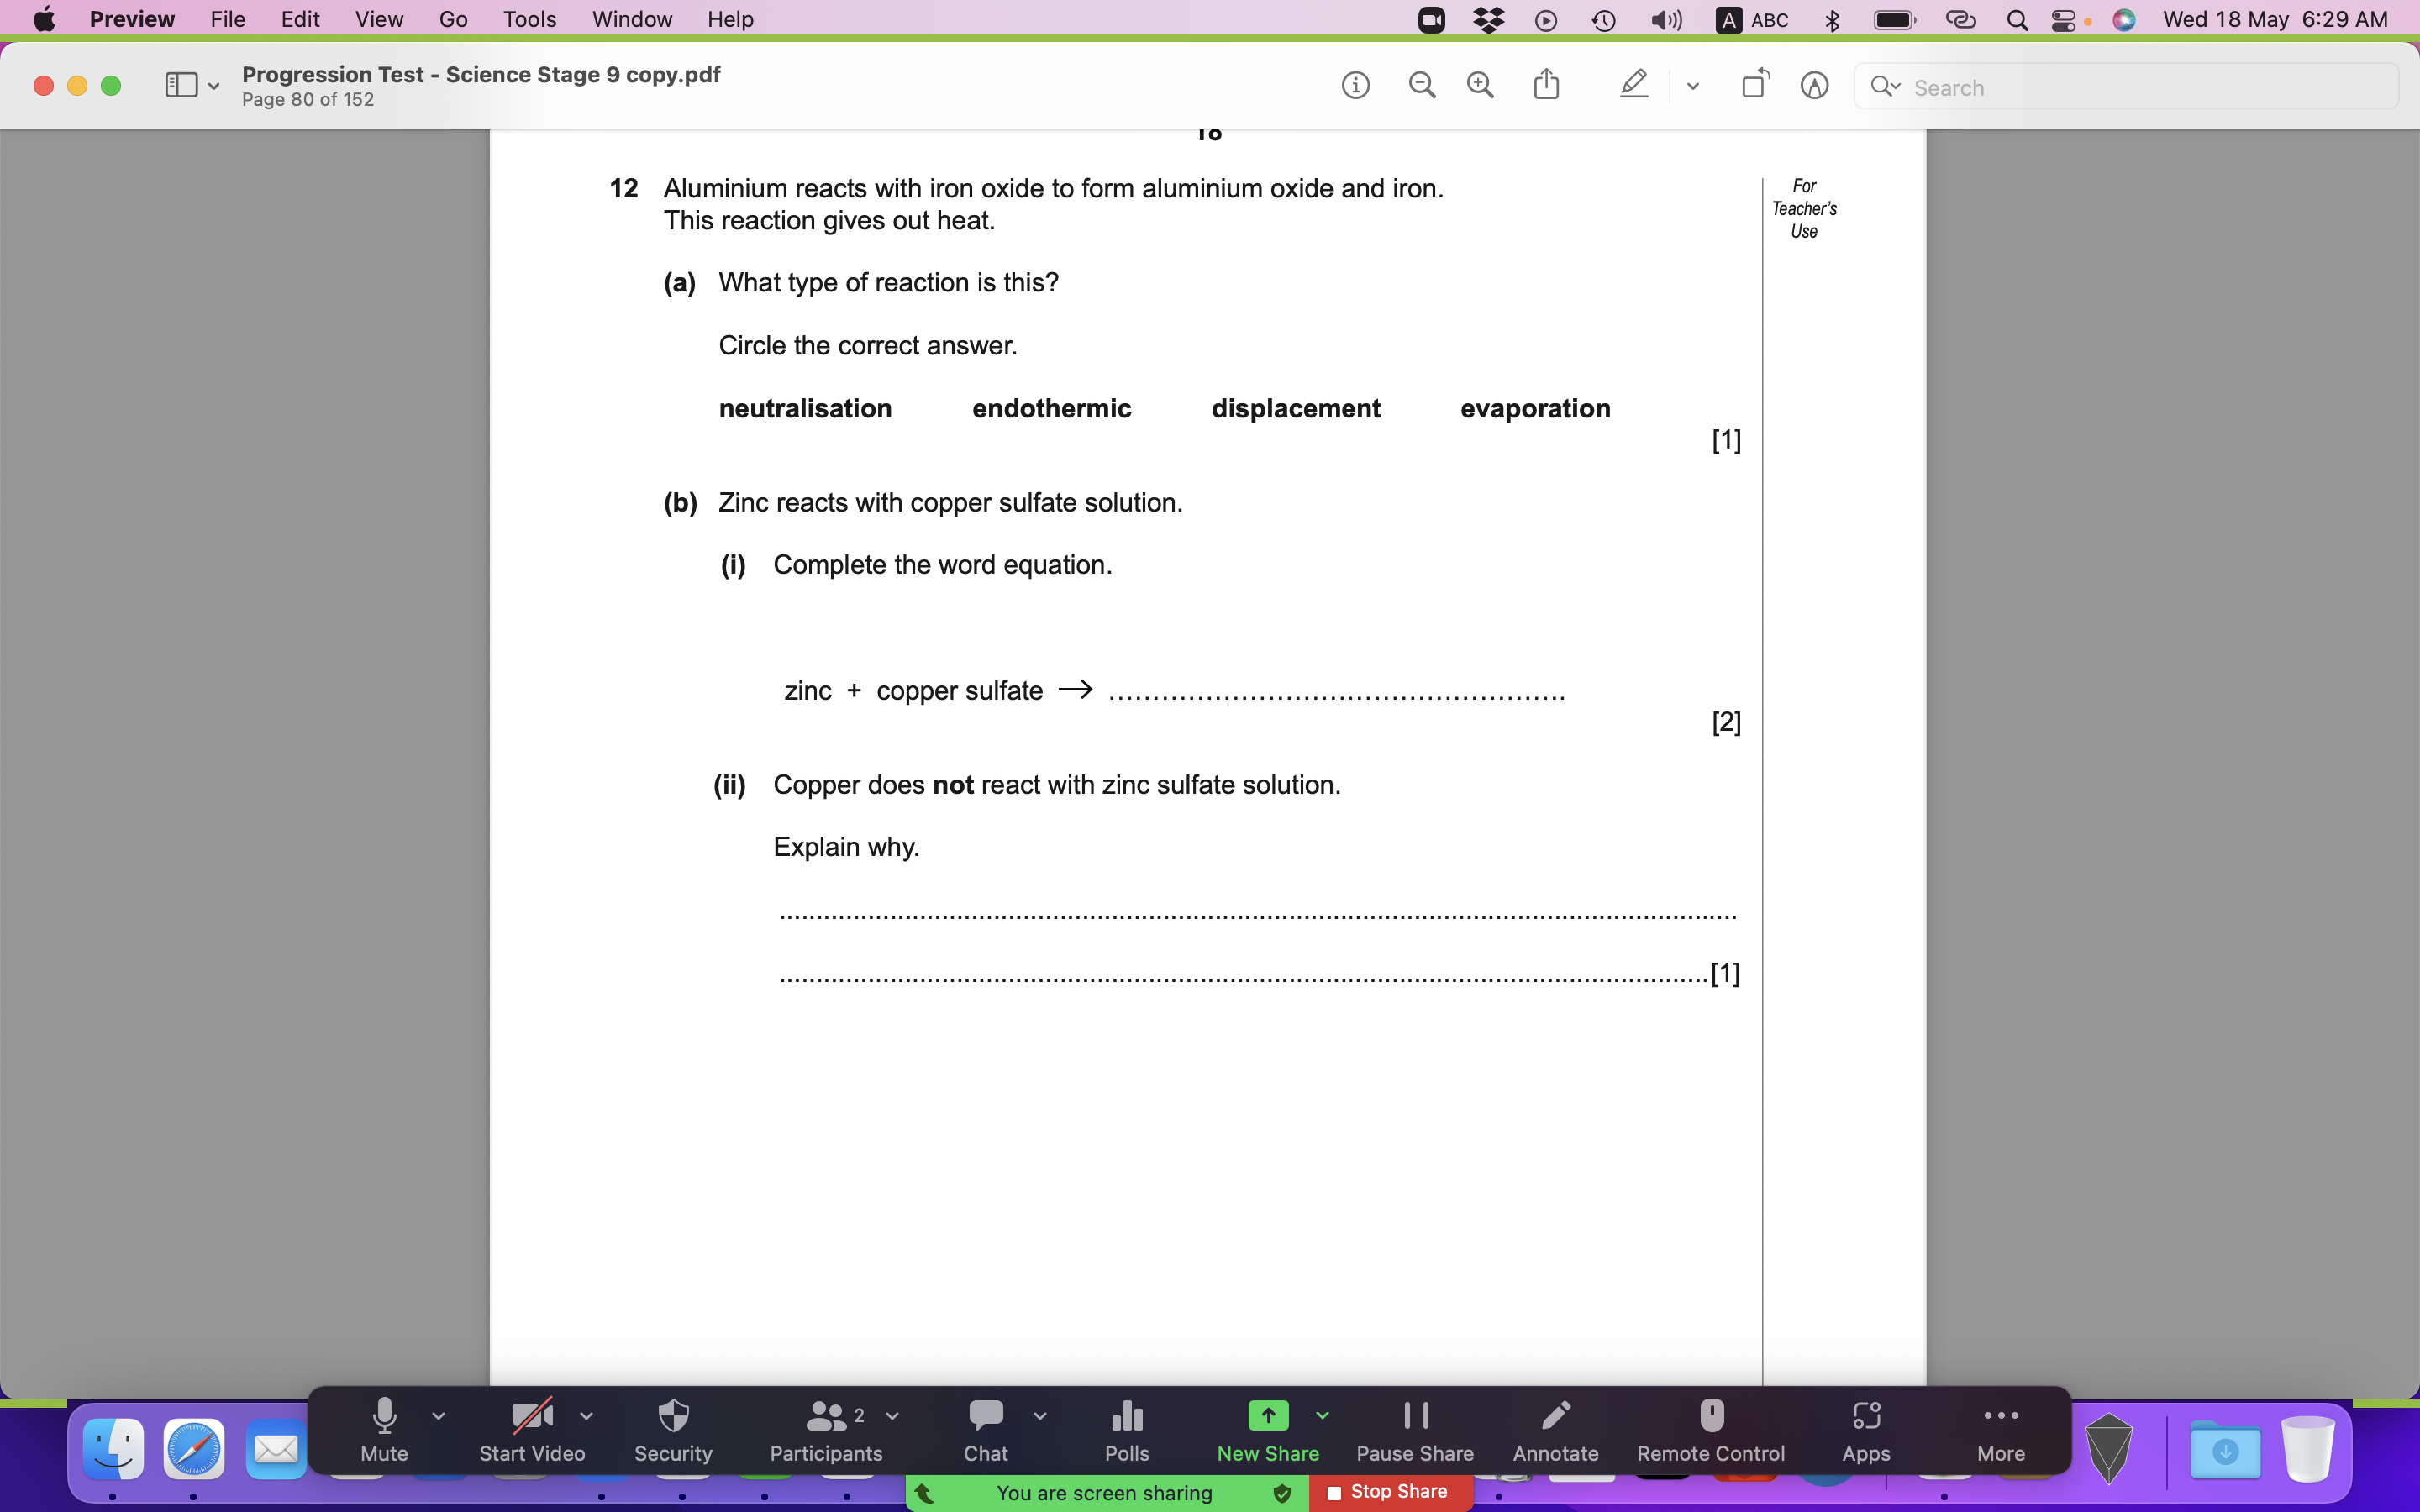Rotate the page with the Rotate icon
The image size is (2420, 1512).
(1755, 84)
